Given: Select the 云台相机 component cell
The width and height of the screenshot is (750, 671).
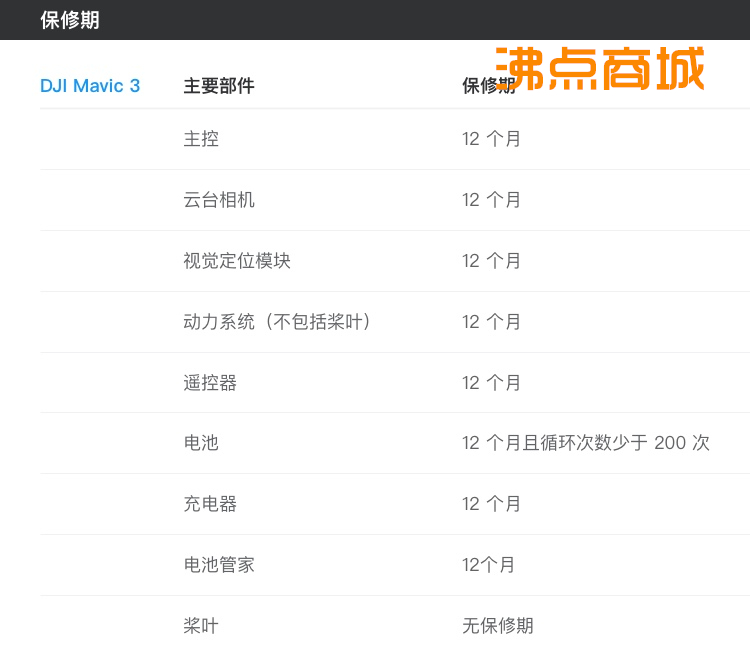Looking at the screenshot, I should [219, 200].
